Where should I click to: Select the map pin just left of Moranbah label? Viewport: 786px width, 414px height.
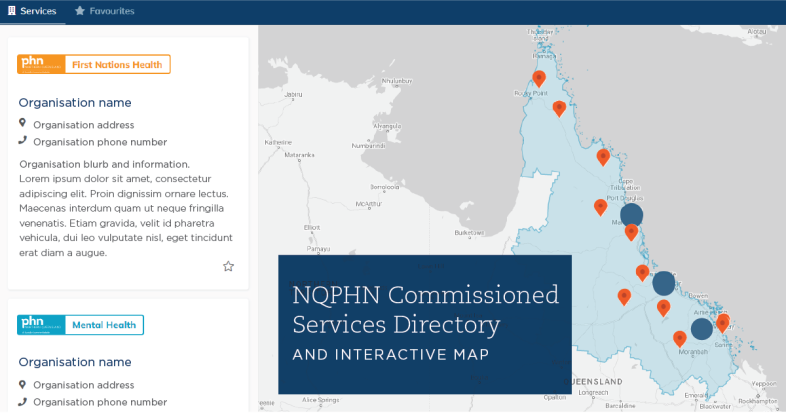(x=680, y=339)
